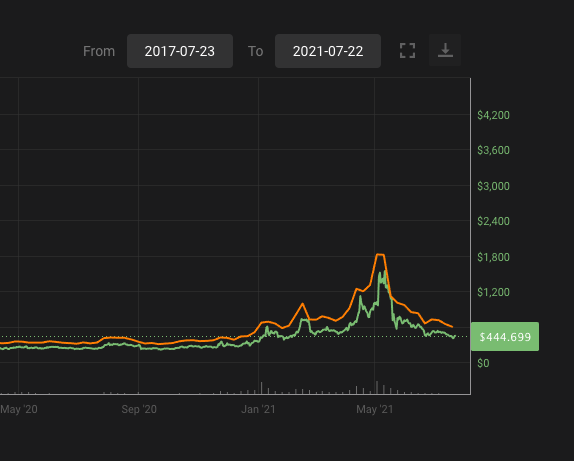Click the $1,200 axis label
This screenshot has width=574, height=461.
[x=493, y=292]
